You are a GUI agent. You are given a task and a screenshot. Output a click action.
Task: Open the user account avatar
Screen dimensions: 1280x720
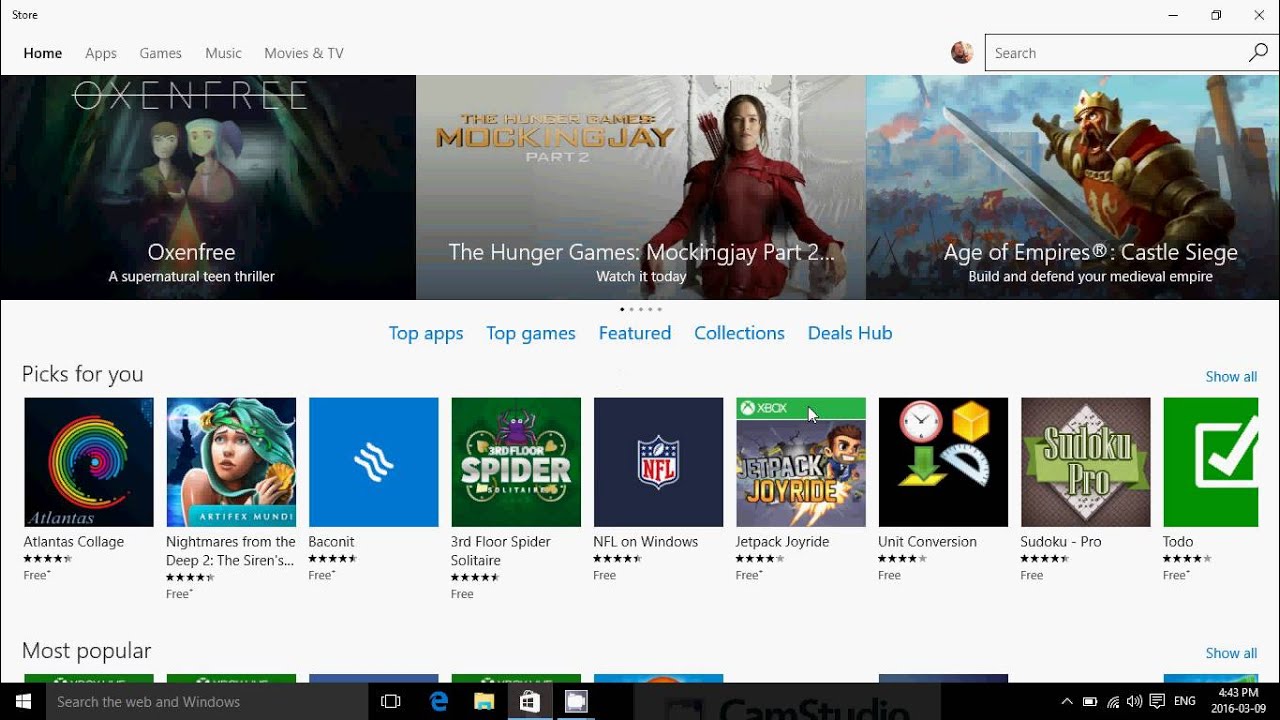coord(962,53)
